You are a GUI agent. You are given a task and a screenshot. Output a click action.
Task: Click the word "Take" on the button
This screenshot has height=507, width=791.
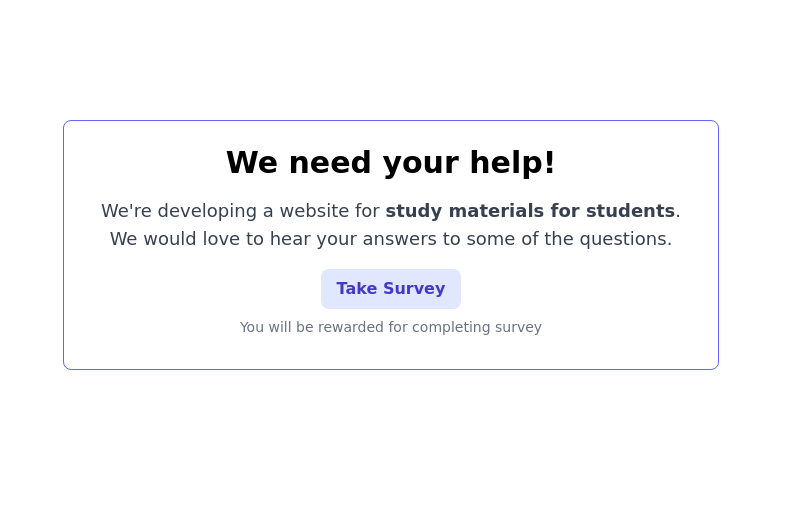356,289
